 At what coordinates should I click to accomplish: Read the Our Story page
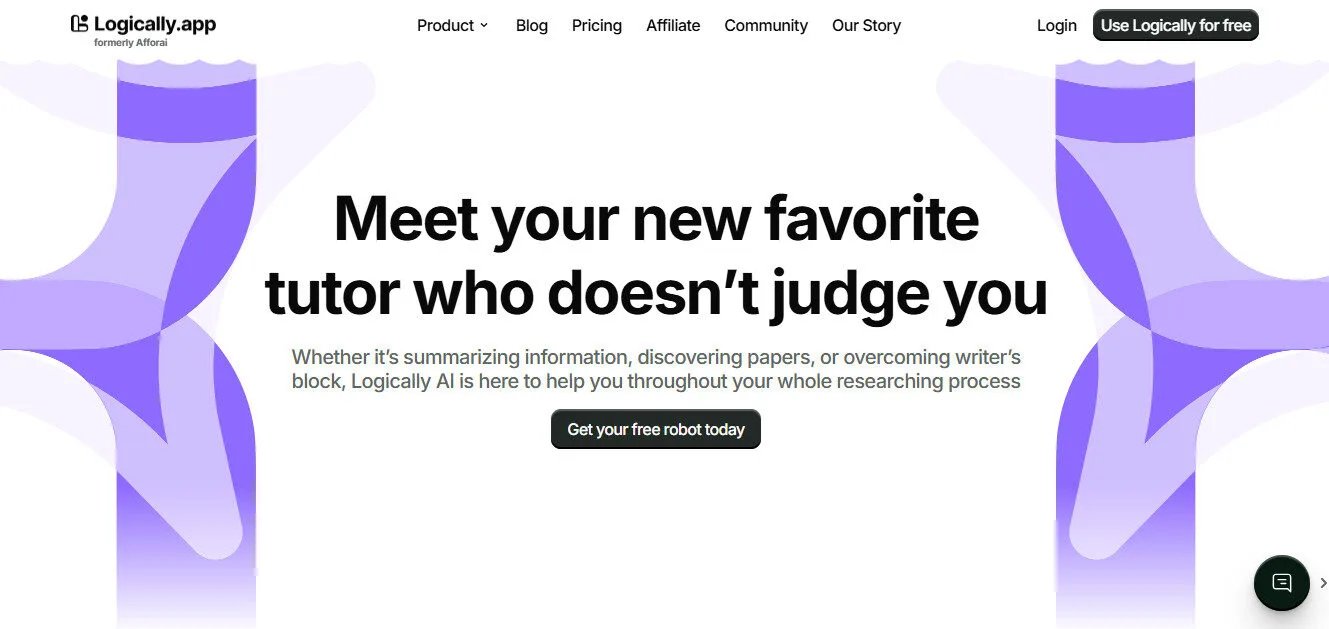coord(866,25)
